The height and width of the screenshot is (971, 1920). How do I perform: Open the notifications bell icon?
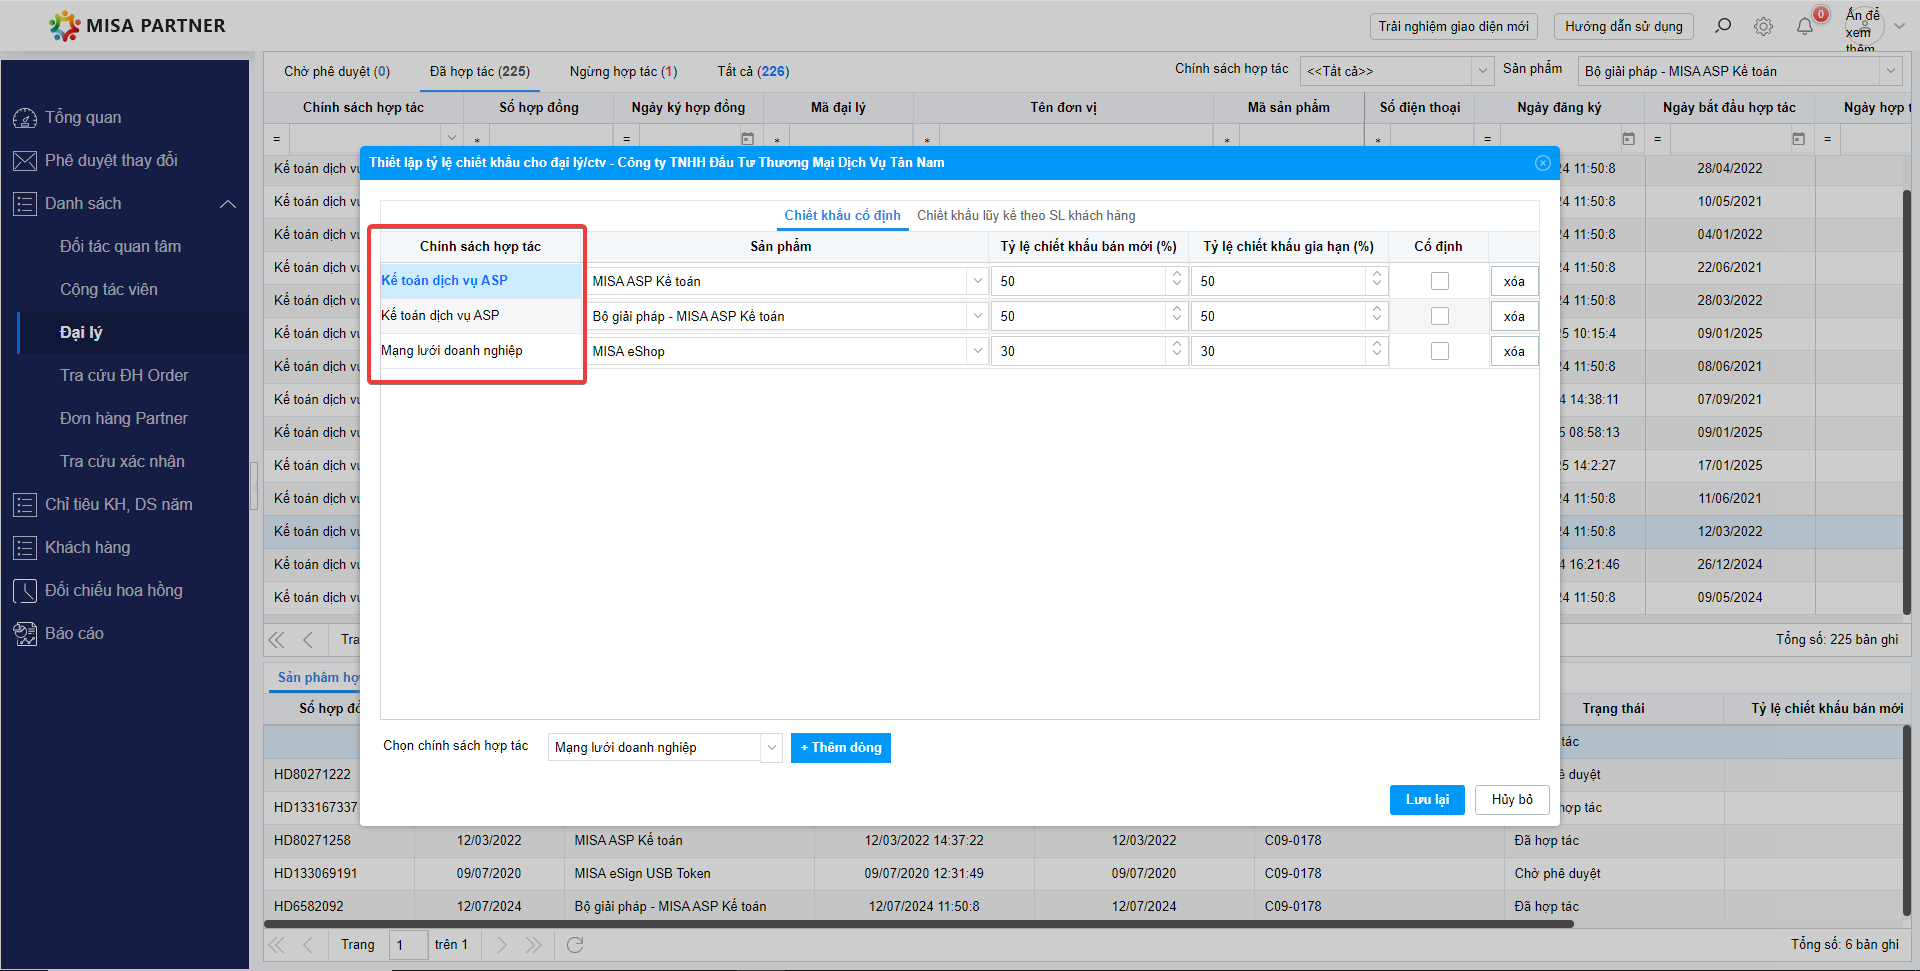(x=1805, y=27)
